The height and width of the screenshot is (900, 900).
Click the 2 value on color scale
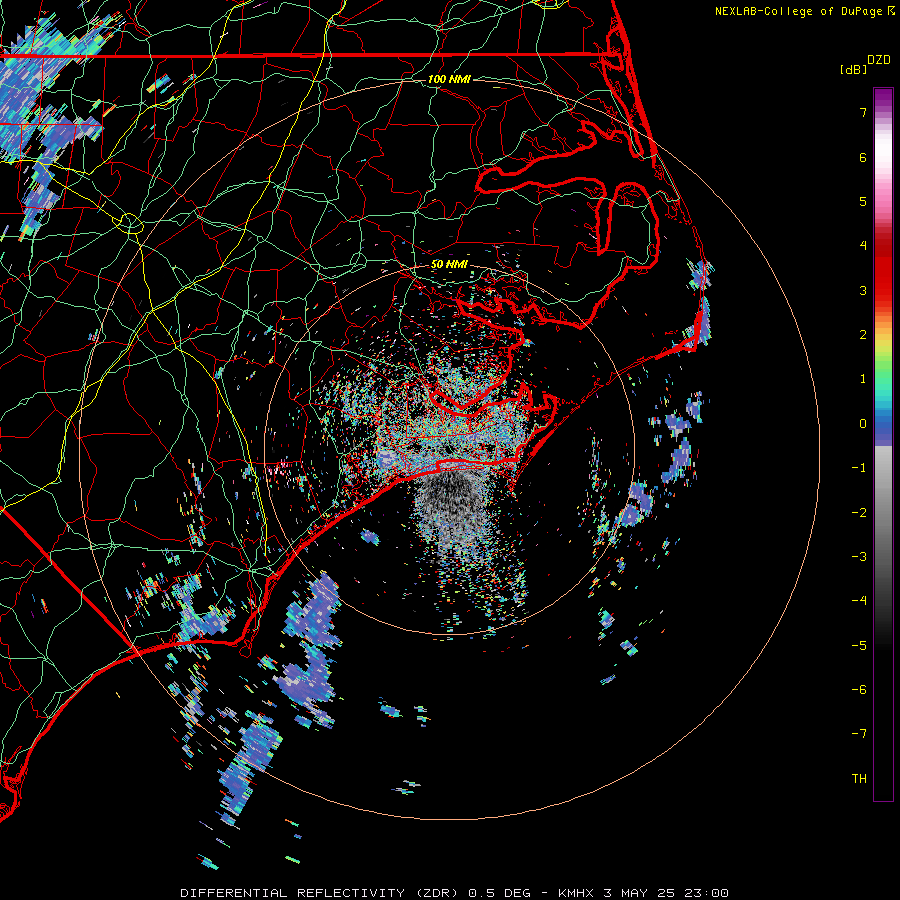pyautogui.click(x=863, y=335)
